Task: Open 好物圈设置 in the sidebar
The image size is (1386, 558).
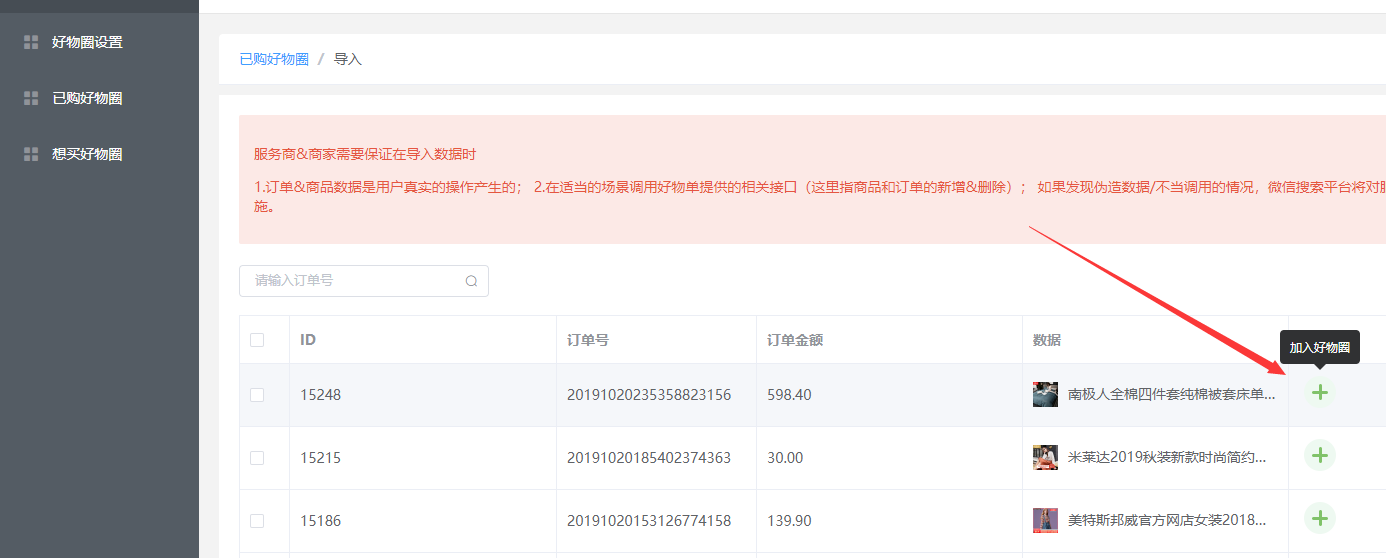Action: (87, 42)
